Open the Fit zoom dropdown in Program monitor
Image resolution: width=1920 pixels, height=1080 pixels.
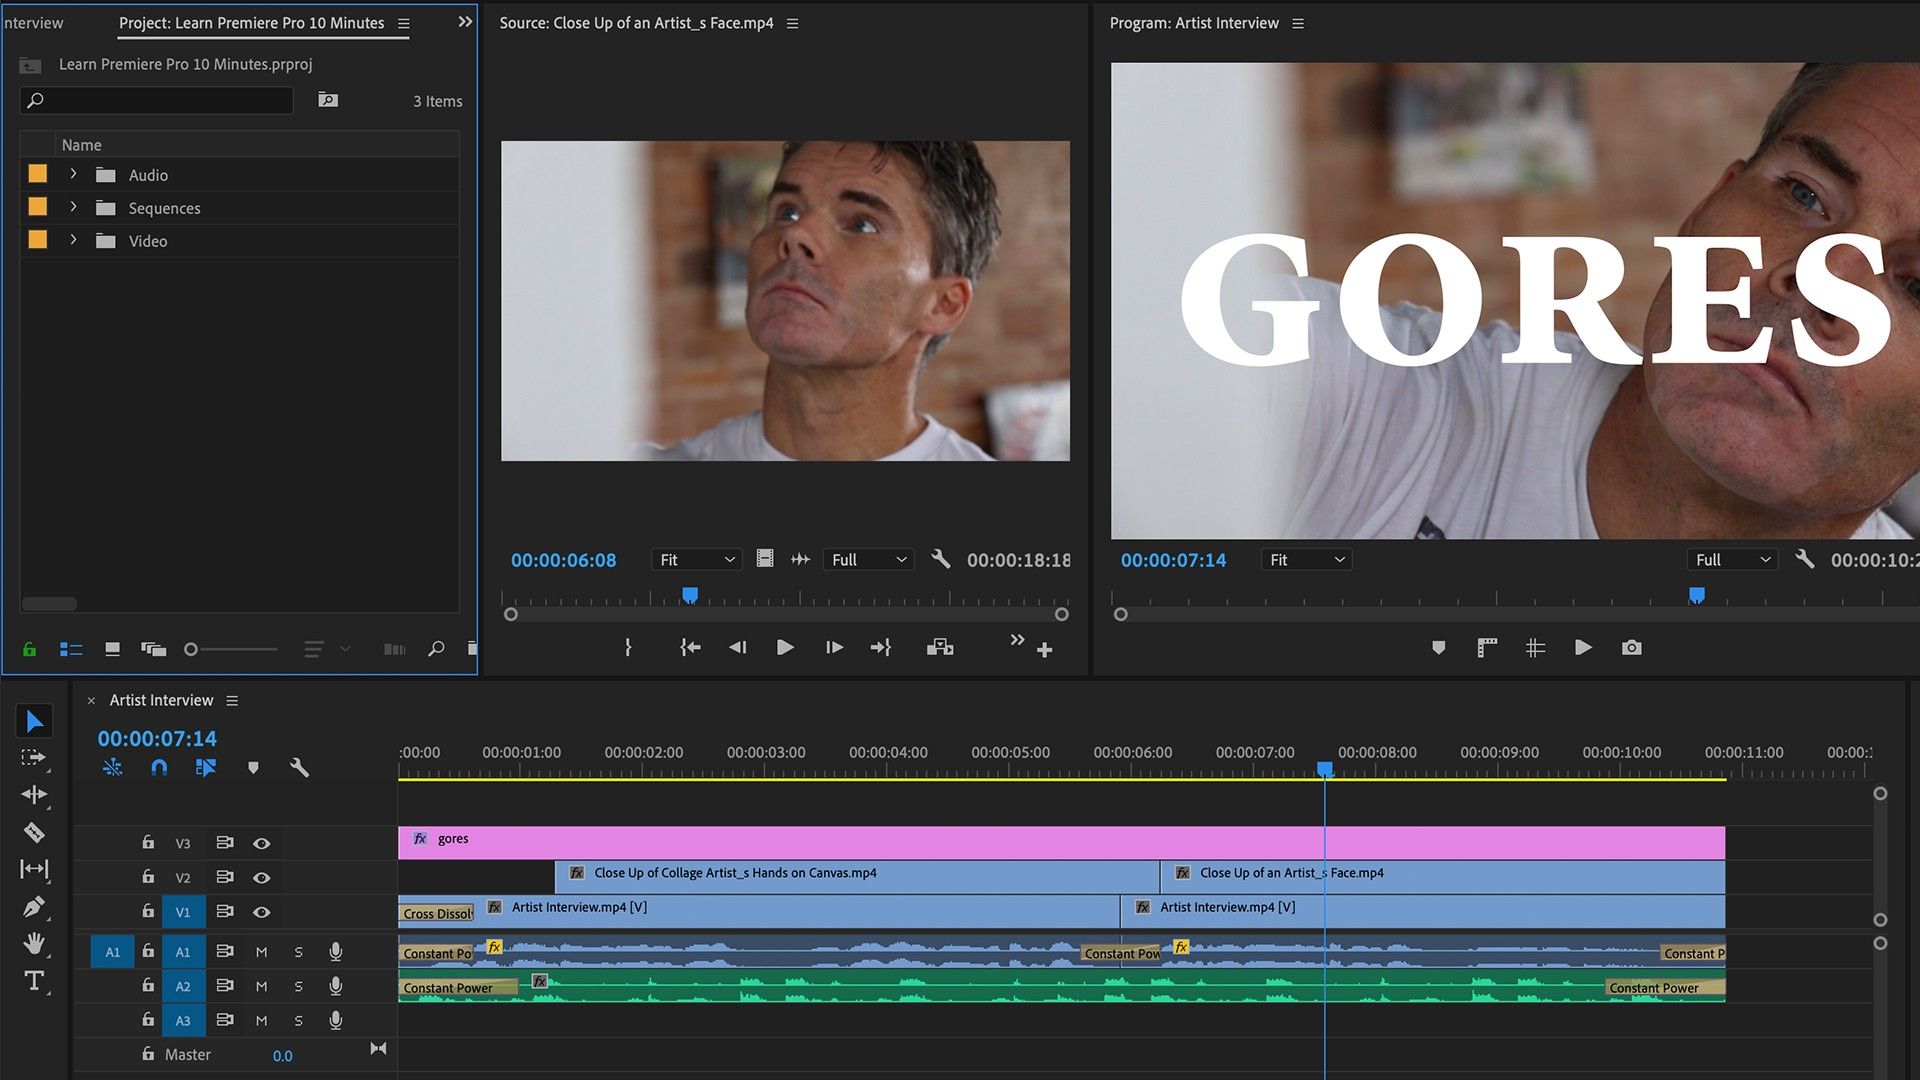(1307, 559)
